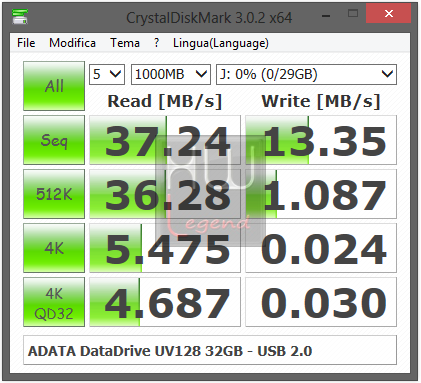Click the comment field with ADATA DataDrive text
Viewport: 421px width, 383px height.
point(210,350)
